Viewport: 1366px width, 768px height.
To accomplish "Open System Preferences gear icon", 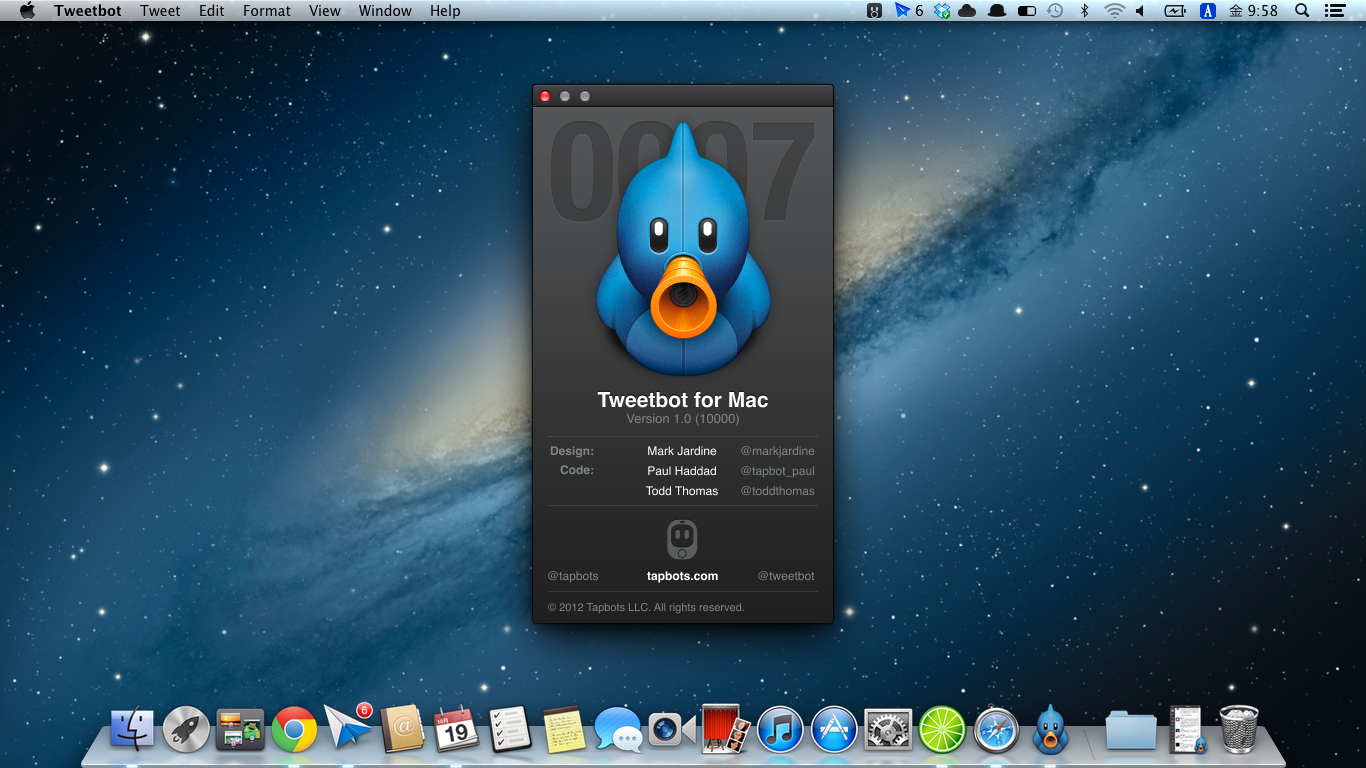I will pyautogui.click(x=888, y=729).
